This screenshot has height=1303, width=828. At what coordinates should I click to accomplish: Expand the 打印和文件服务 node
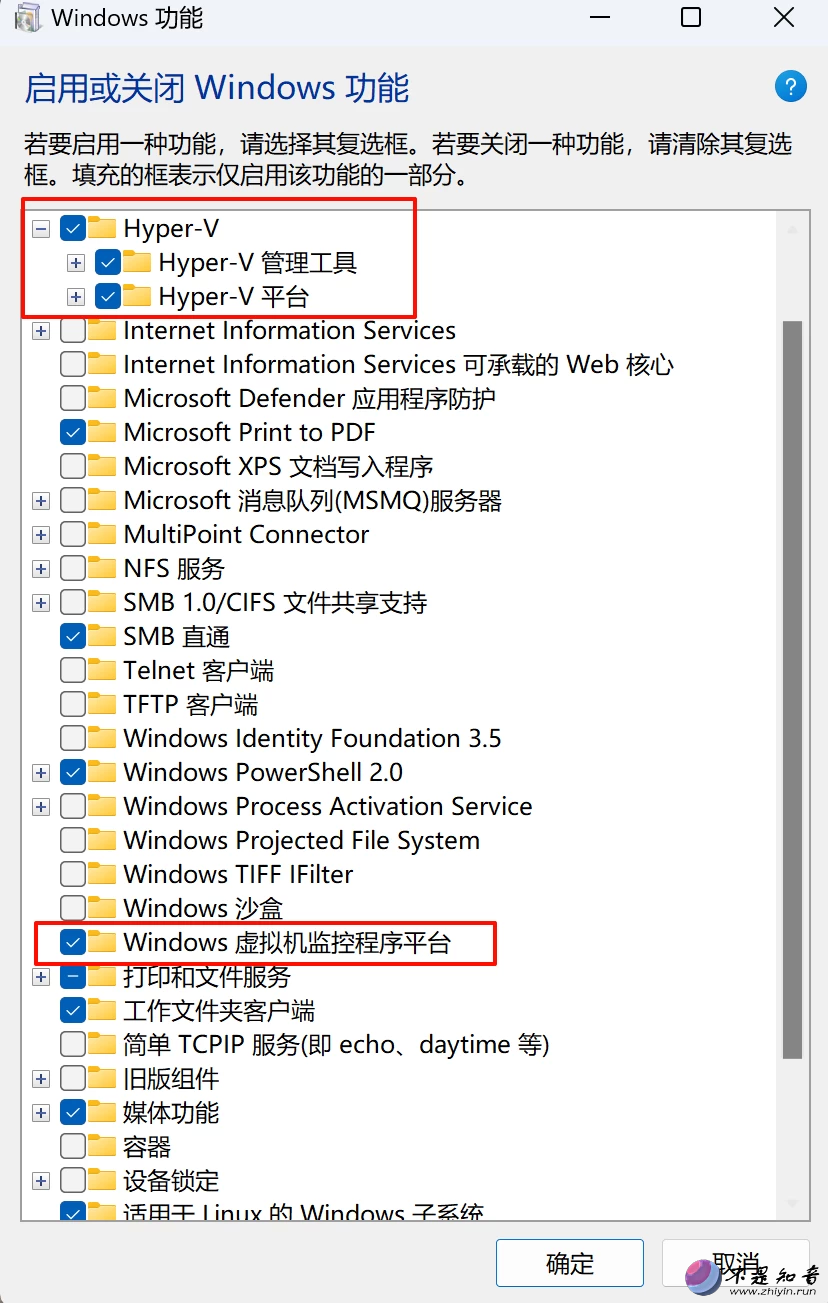pos(41,977)
